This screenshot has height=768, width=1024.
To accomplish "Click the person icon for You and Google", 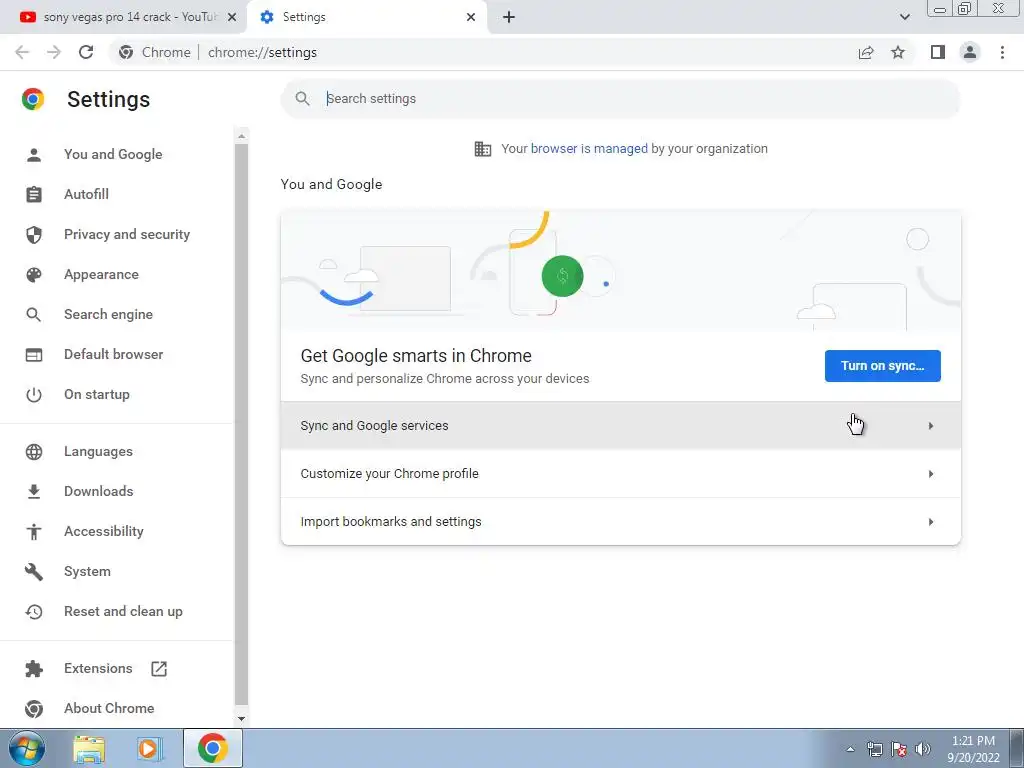I will pos(33,154).
